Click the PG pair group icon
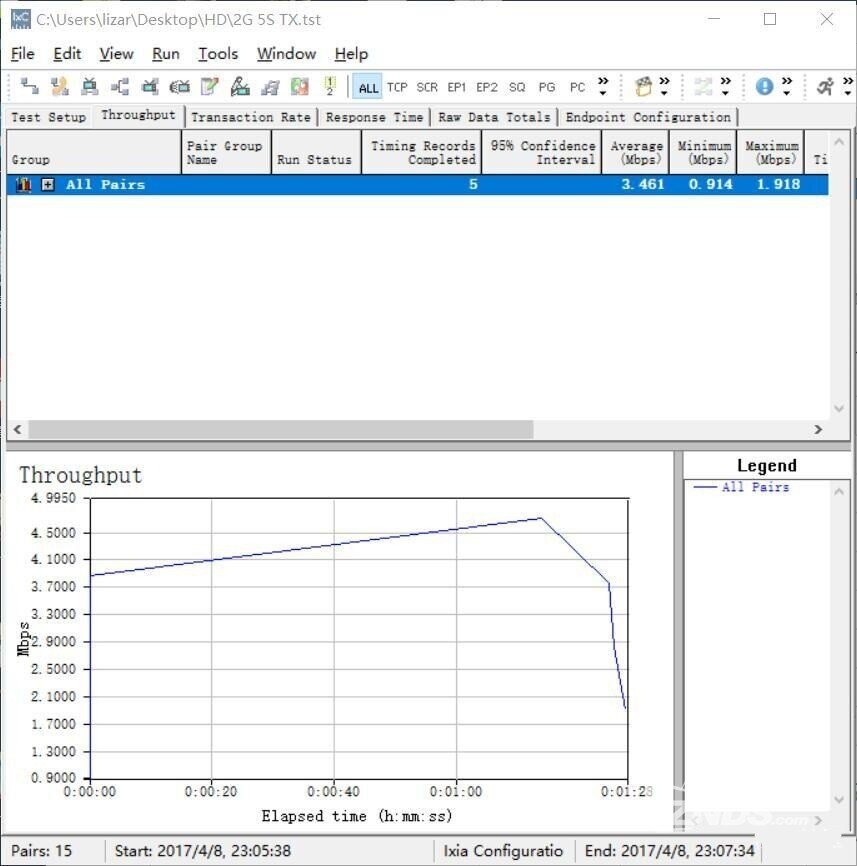The image size is (857, 866). click(547, 87)
